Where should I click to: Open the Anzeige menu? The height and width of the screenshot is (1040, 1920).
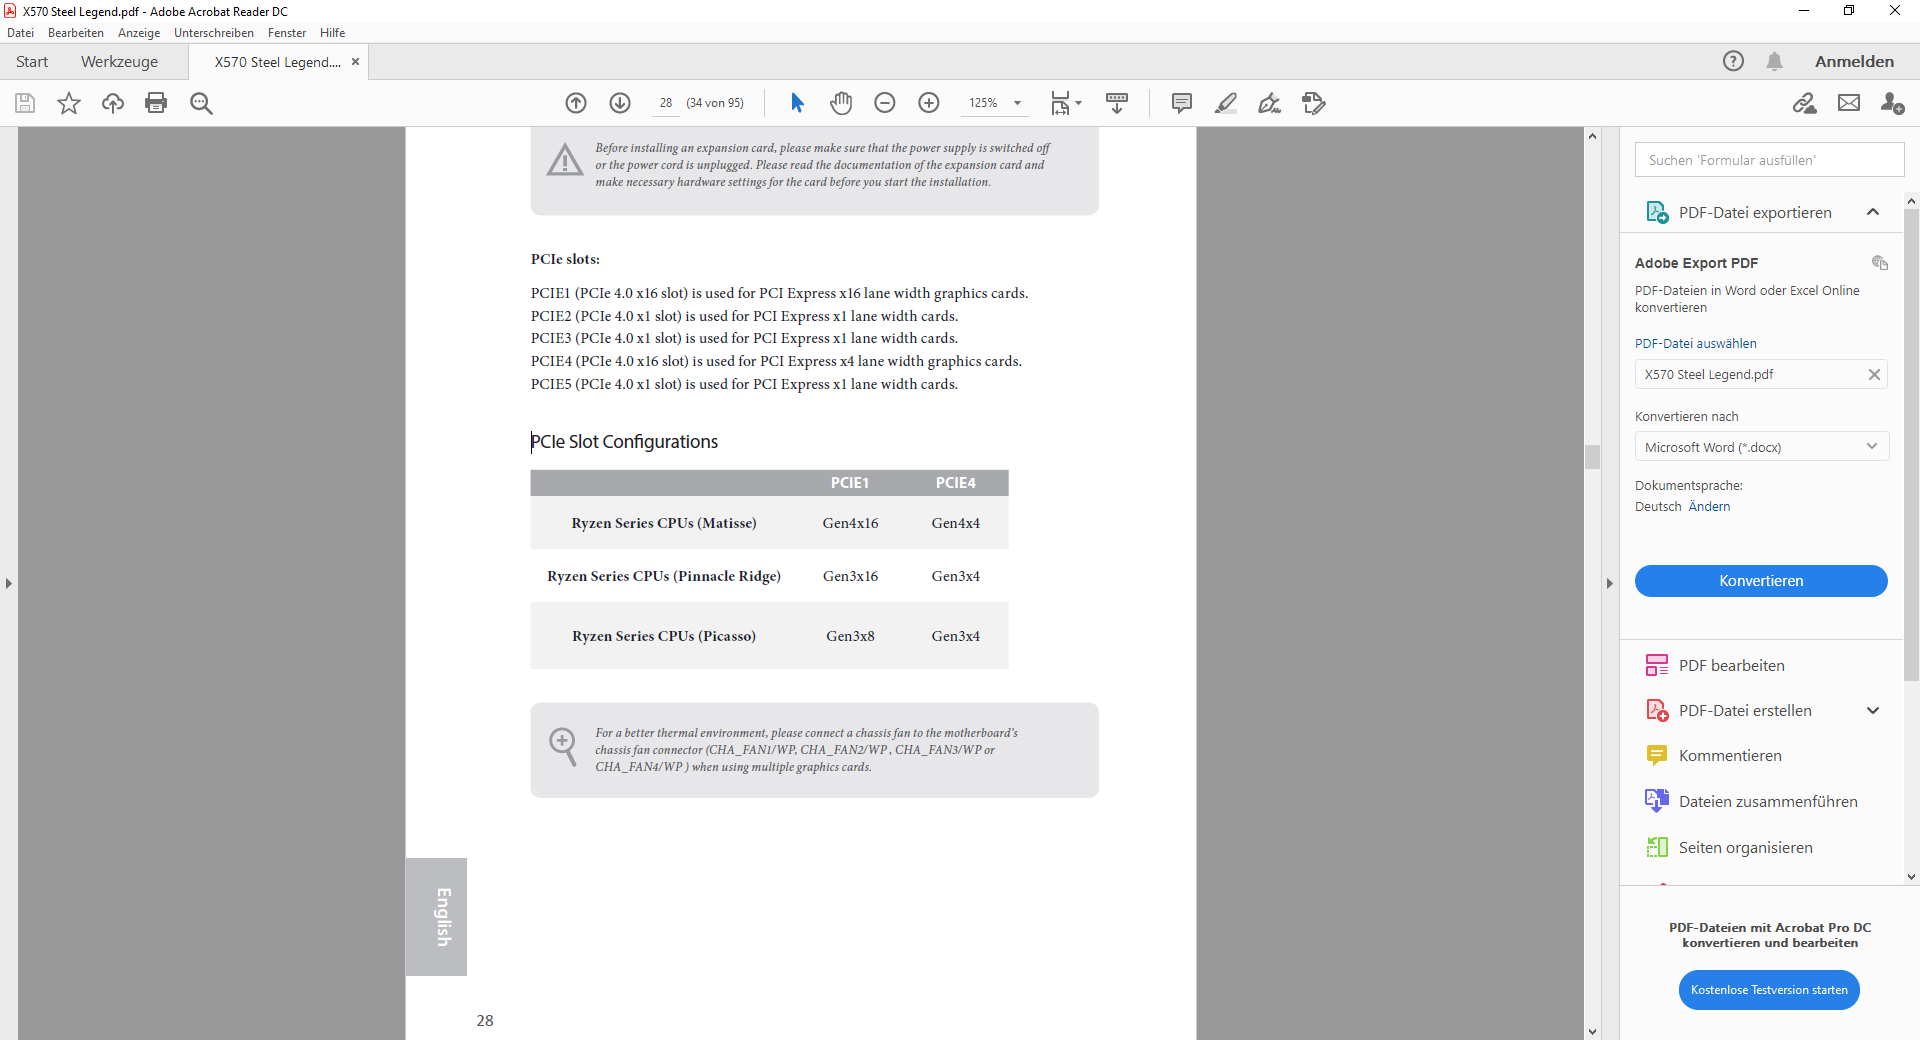tap(139, 33)
